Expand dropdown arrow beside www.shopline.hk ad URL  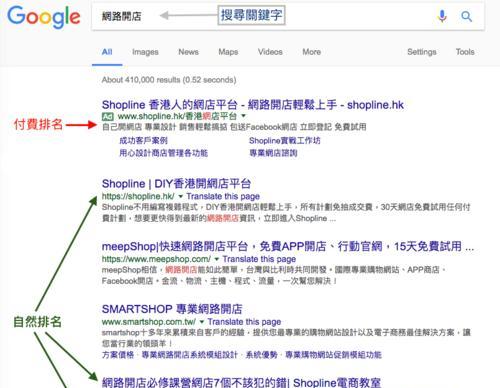point(244,116)
